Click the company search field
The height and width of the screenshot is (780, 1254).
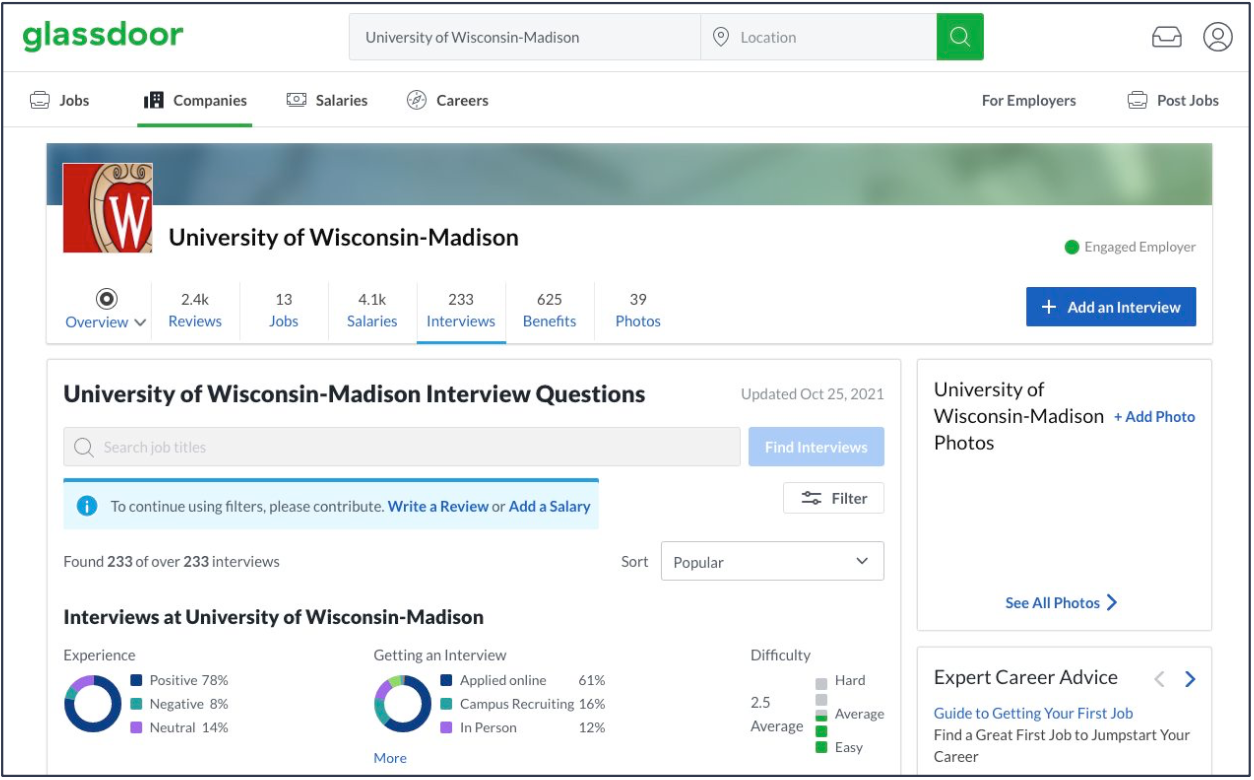[x=525, y=37]
